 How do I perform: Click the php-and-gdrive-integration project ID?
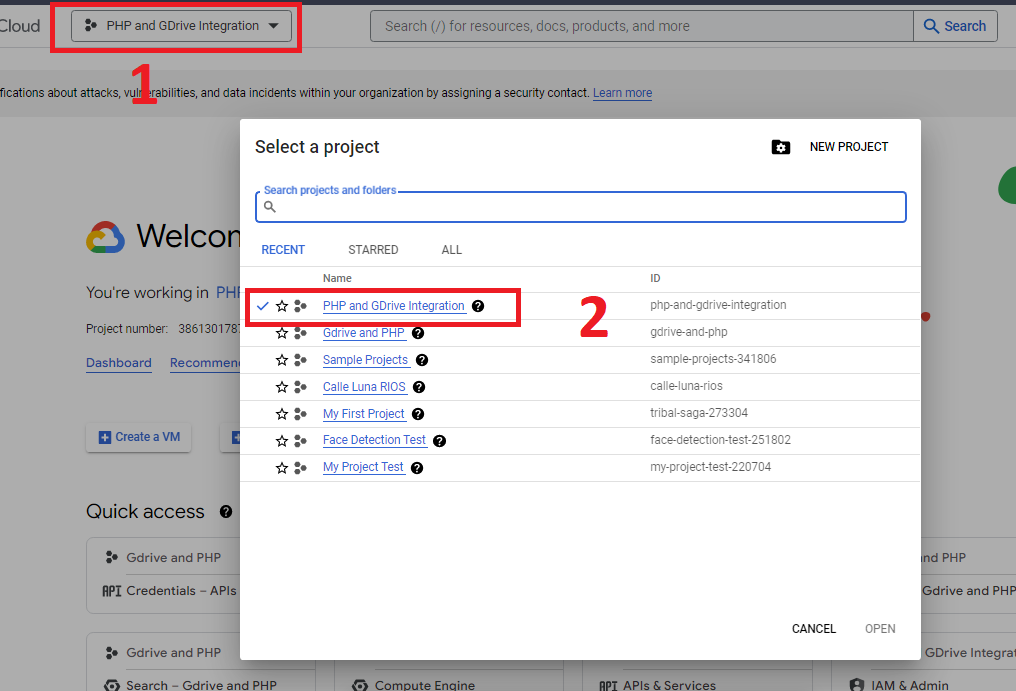pos(718,305)
